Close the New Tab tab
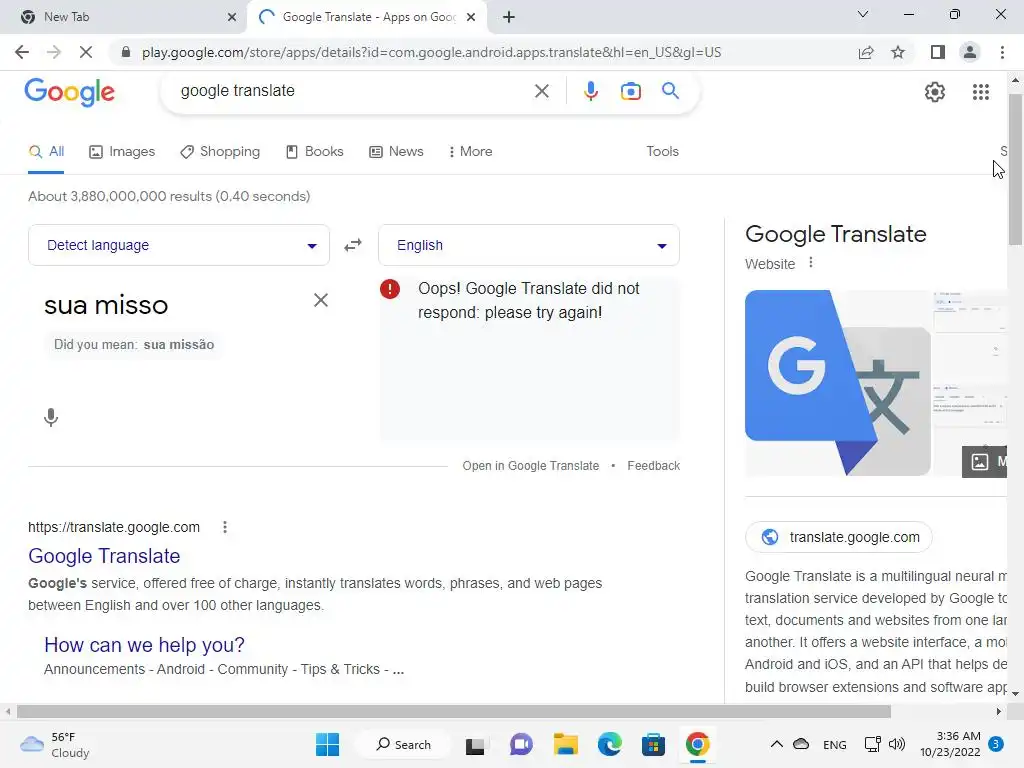 point(232,17)
